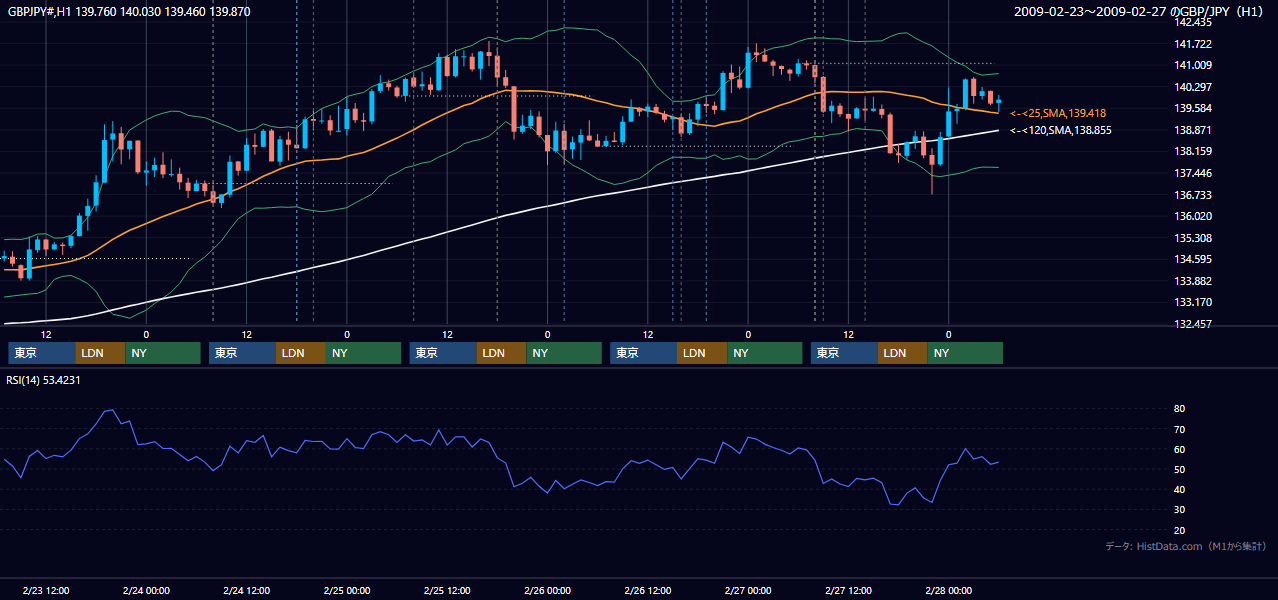Click the 2/25 12:00 time label
The width and height of the screenshot is (1278, 600).
[x=447, y=591]
